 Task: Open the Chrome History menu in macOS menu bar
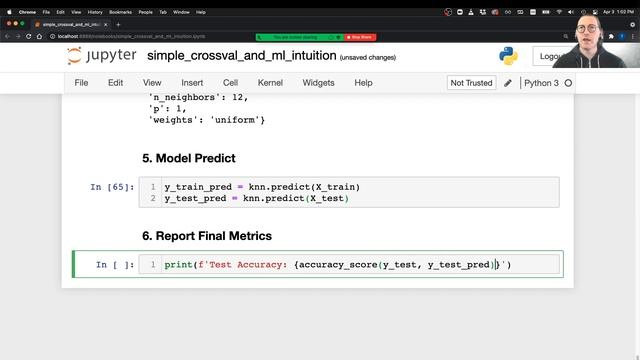pyautogui.click(x=95, y=12)
